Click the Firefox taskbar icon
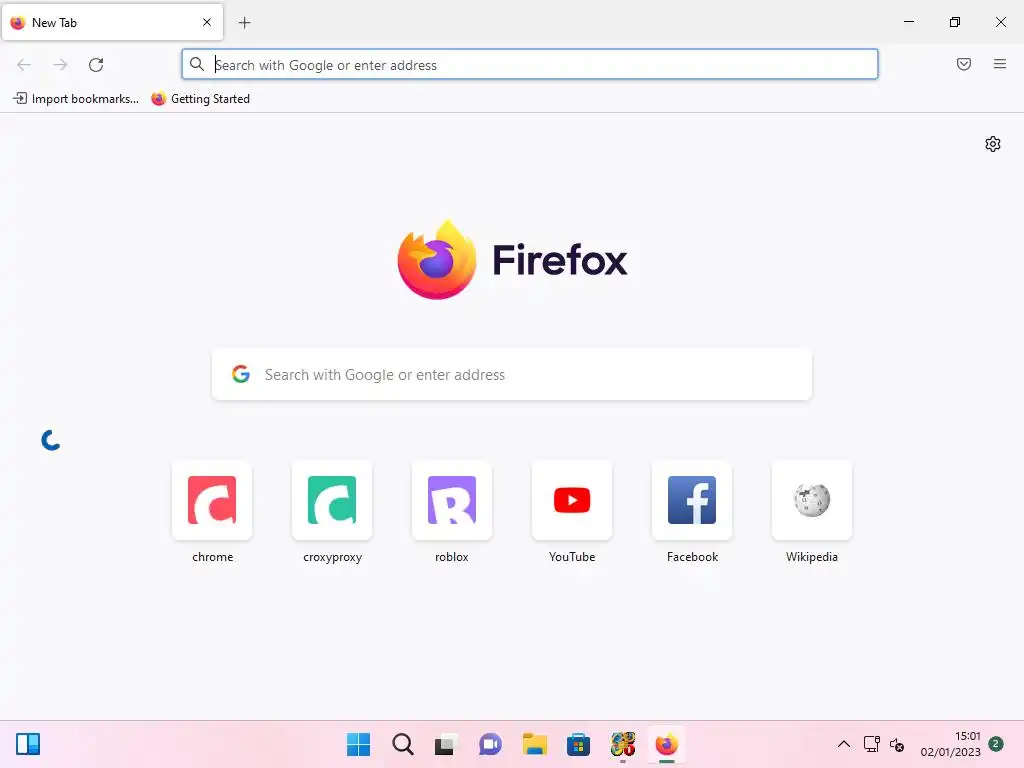Image resolution: width=1024 pixels, height=768 pixels. 667,744
